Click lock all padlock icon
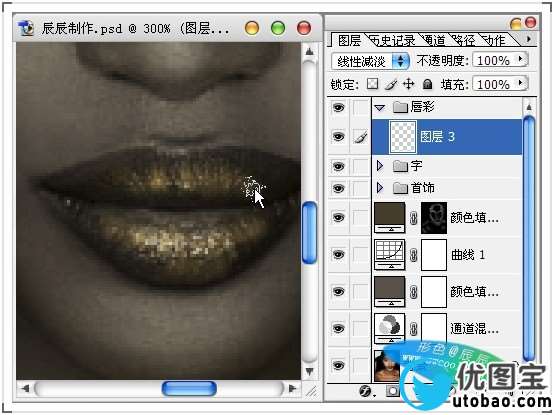Image resolution: width=554 pixels, height=415 pixels. [428, 84]
